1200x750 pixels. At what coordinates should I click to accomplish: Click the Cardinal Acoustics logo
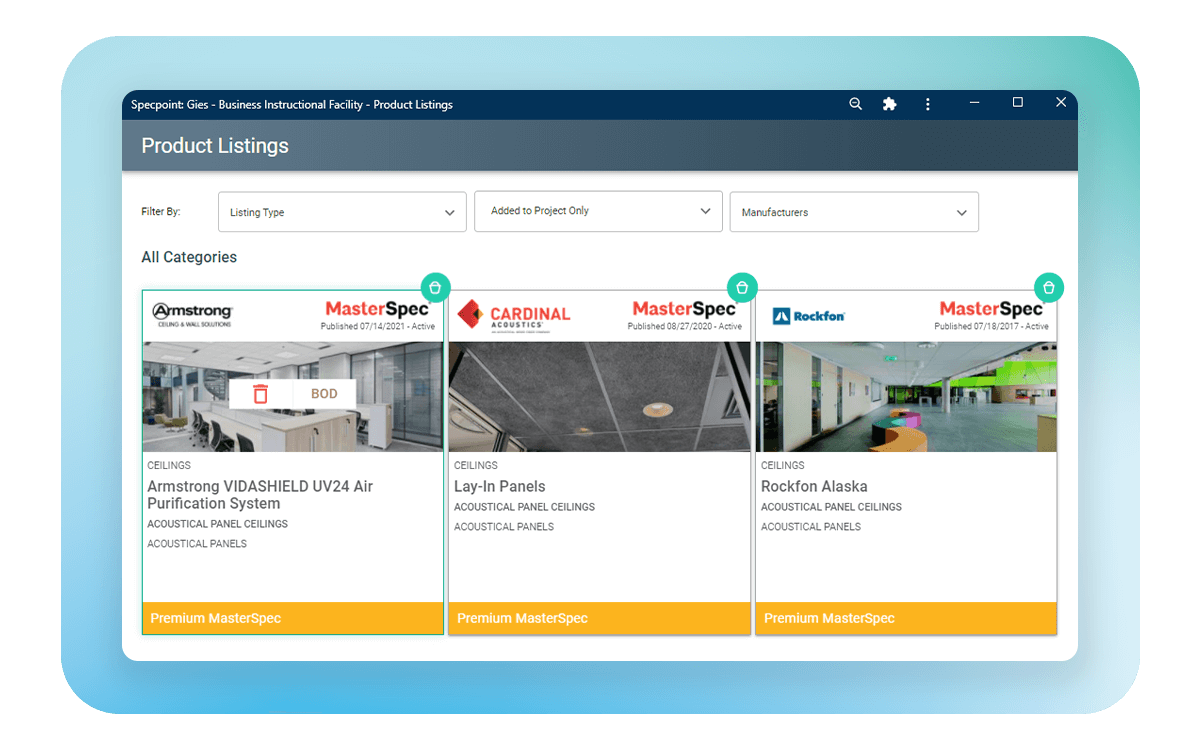(514, 315)
